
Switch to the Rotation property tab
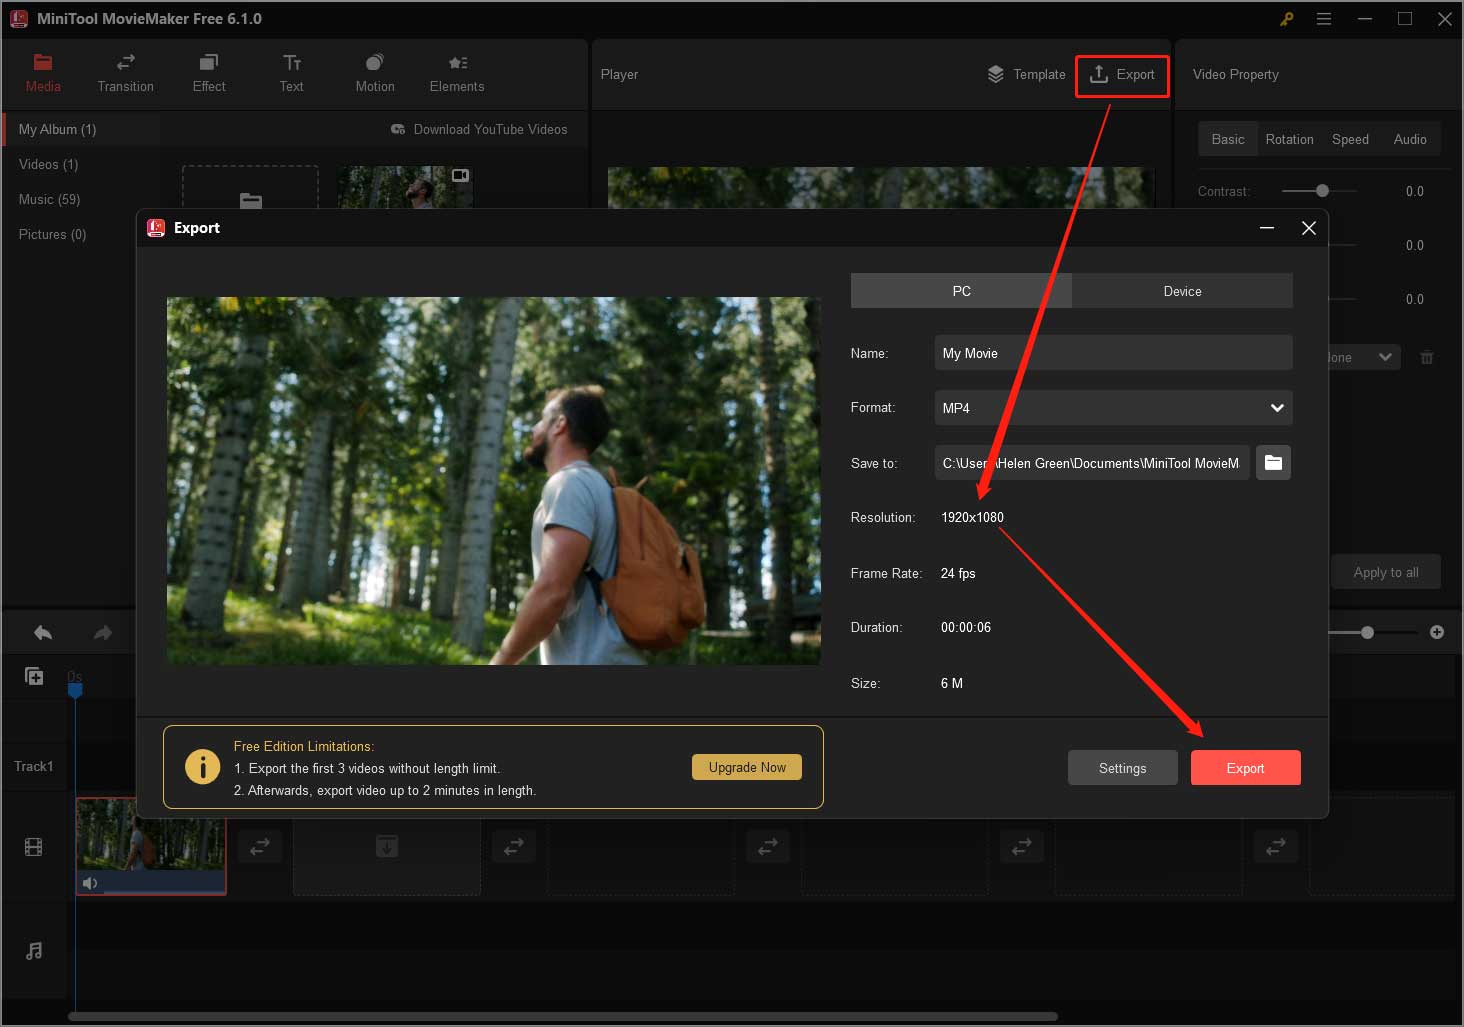[1290, 139]
